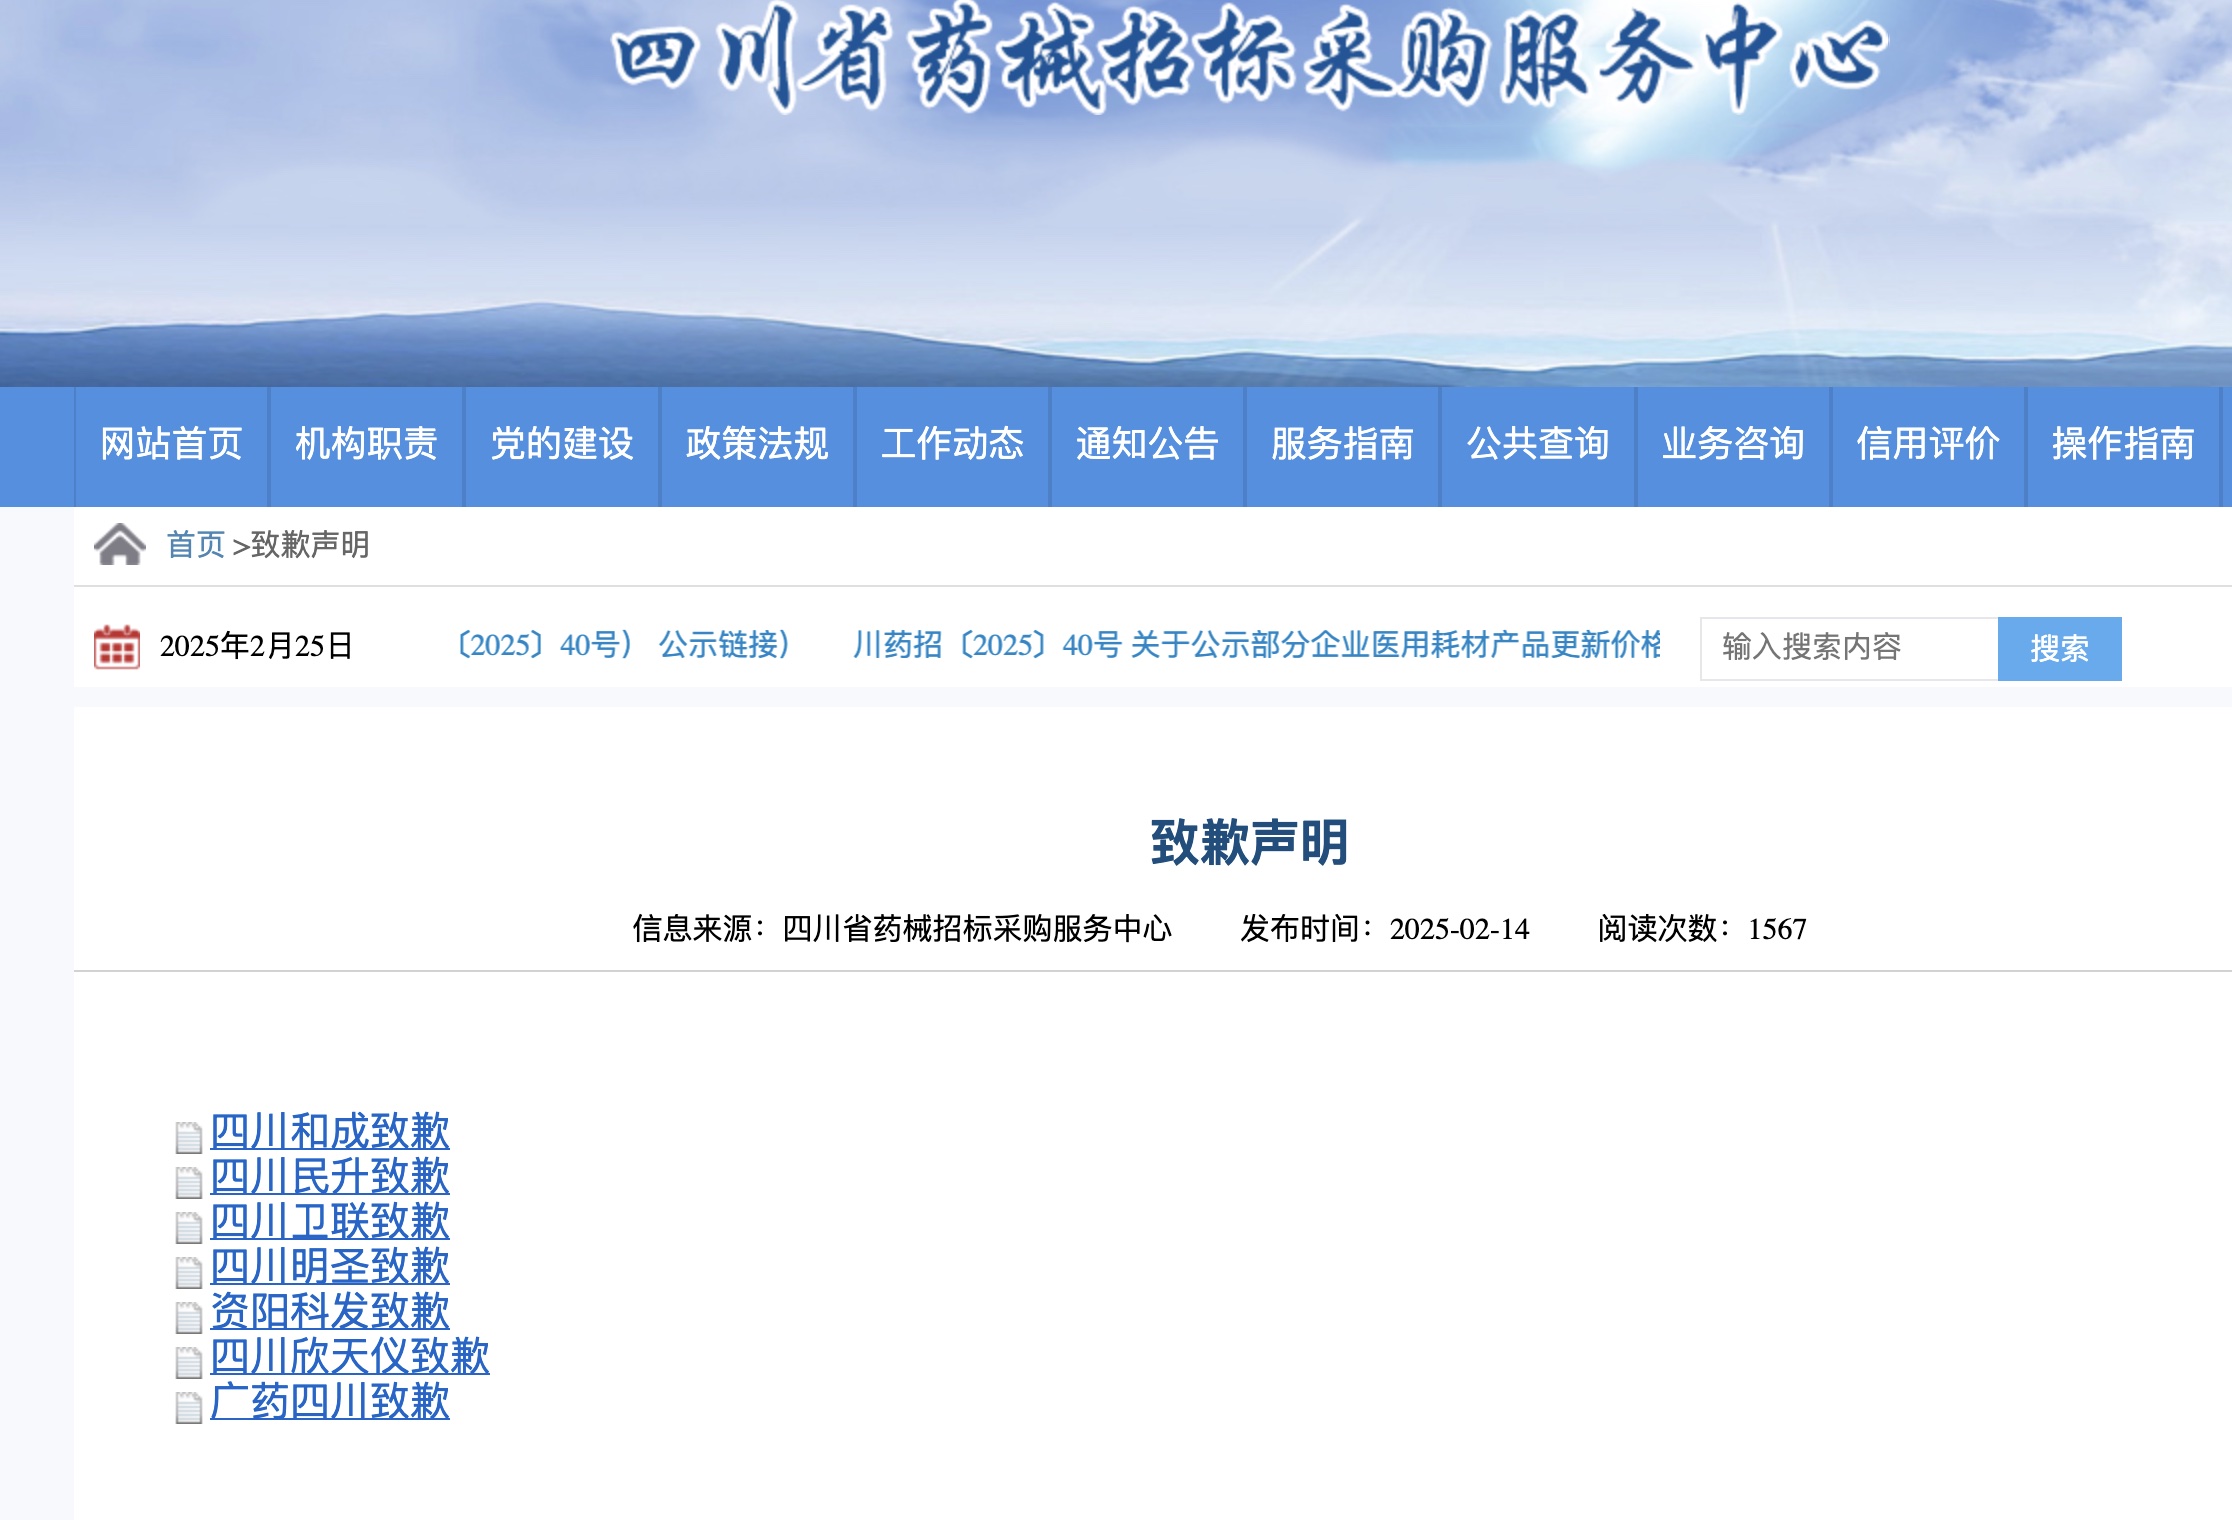Click the home icon in breadcrumb
This screenshot has width=2232, height=1520.
pos(120,545)
